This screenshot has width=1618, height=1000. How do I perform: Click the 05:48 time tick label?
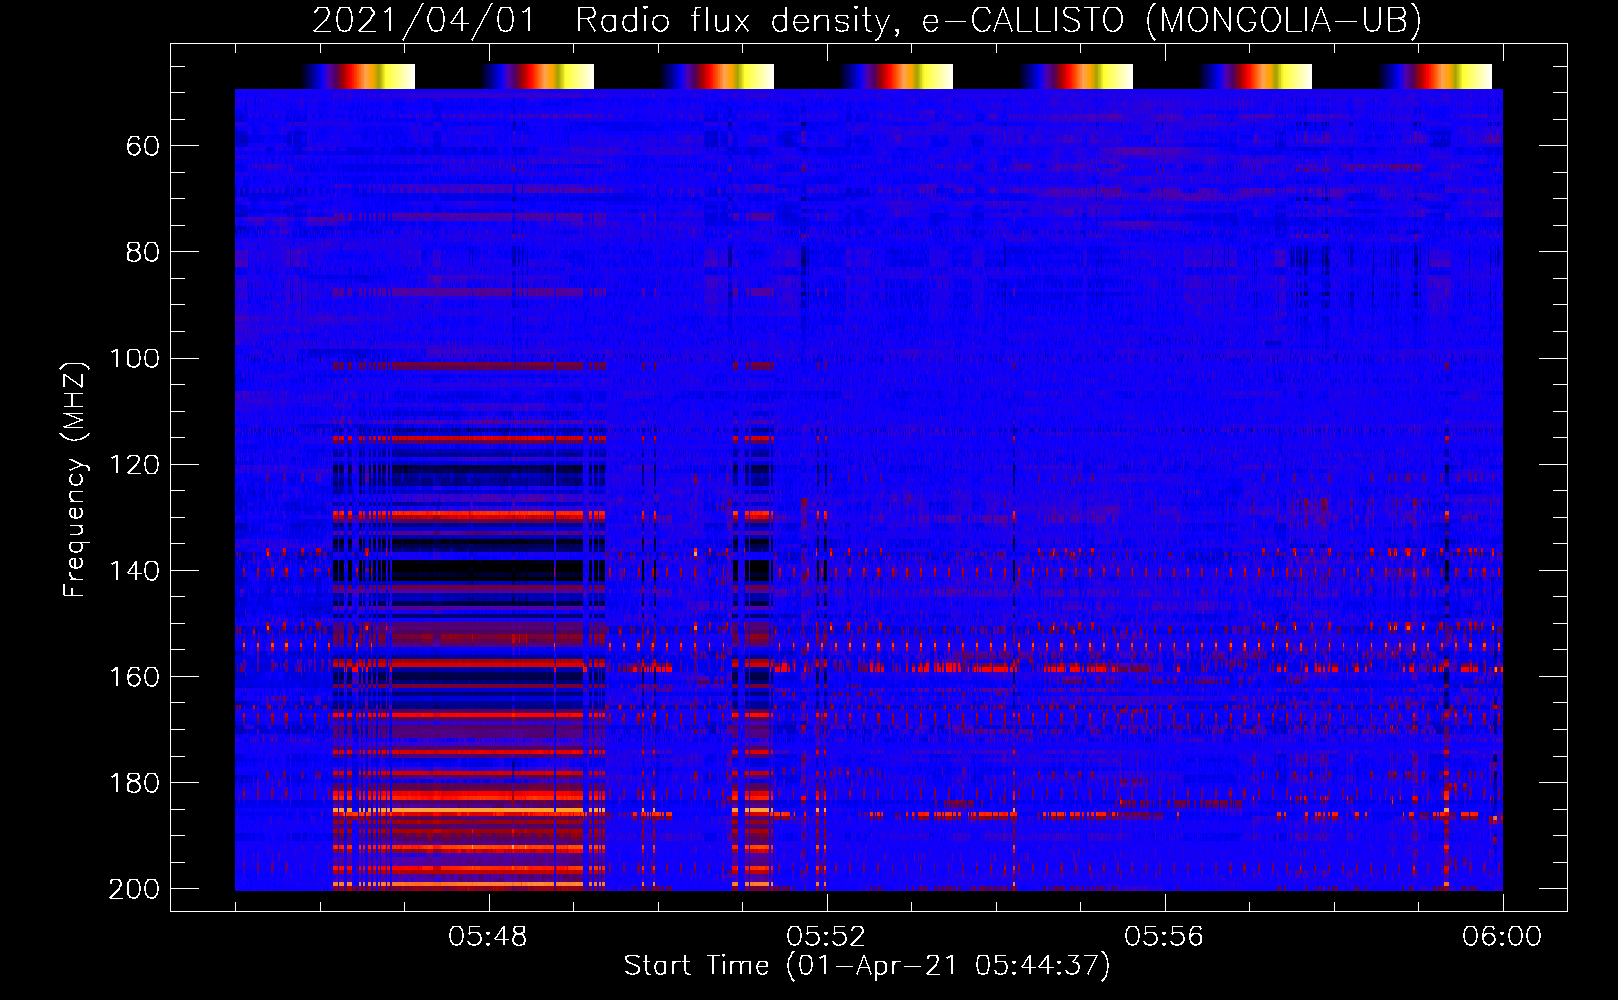[488, 937]
